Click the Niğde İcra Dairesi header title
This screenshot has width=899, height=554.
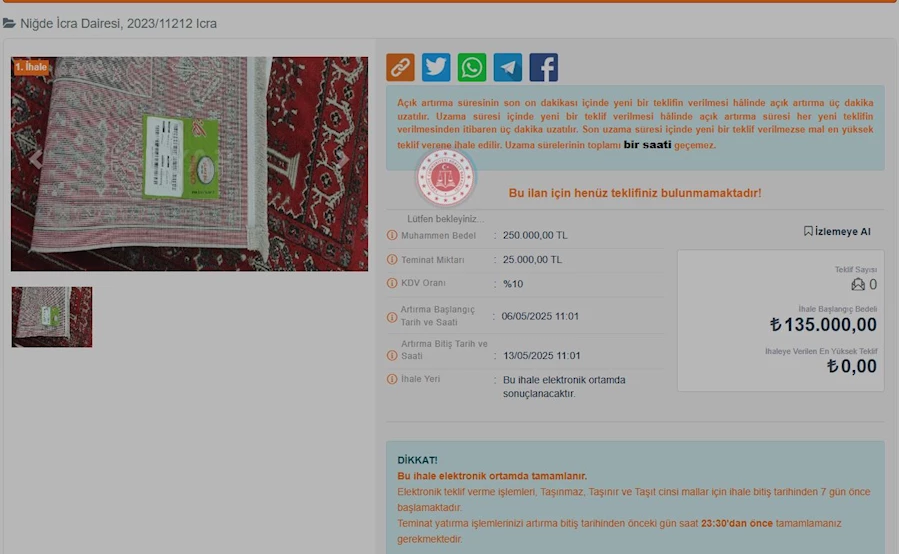pyautogui.click(x=118, y=23)
